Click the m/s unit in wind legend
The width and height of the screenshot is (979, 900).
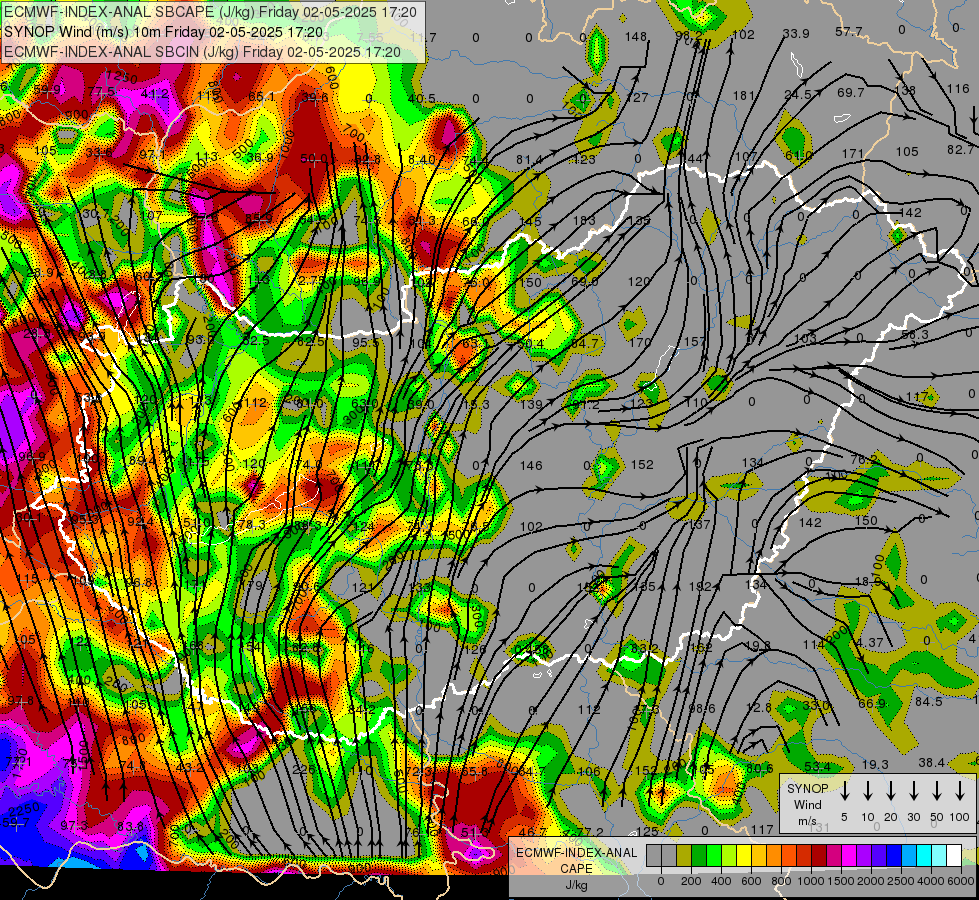point(807,821)
